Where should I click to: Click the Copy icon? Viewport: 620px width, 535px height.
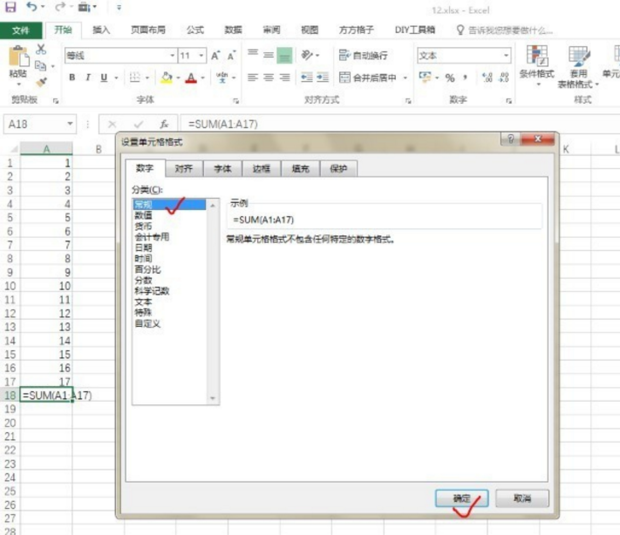(x=40, y=66)
